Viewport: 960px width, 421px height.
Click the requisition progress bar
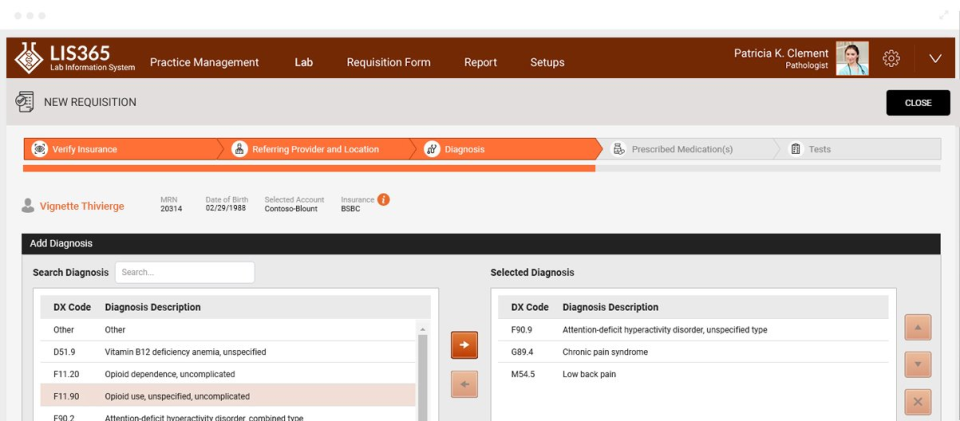tap(482, 168)
